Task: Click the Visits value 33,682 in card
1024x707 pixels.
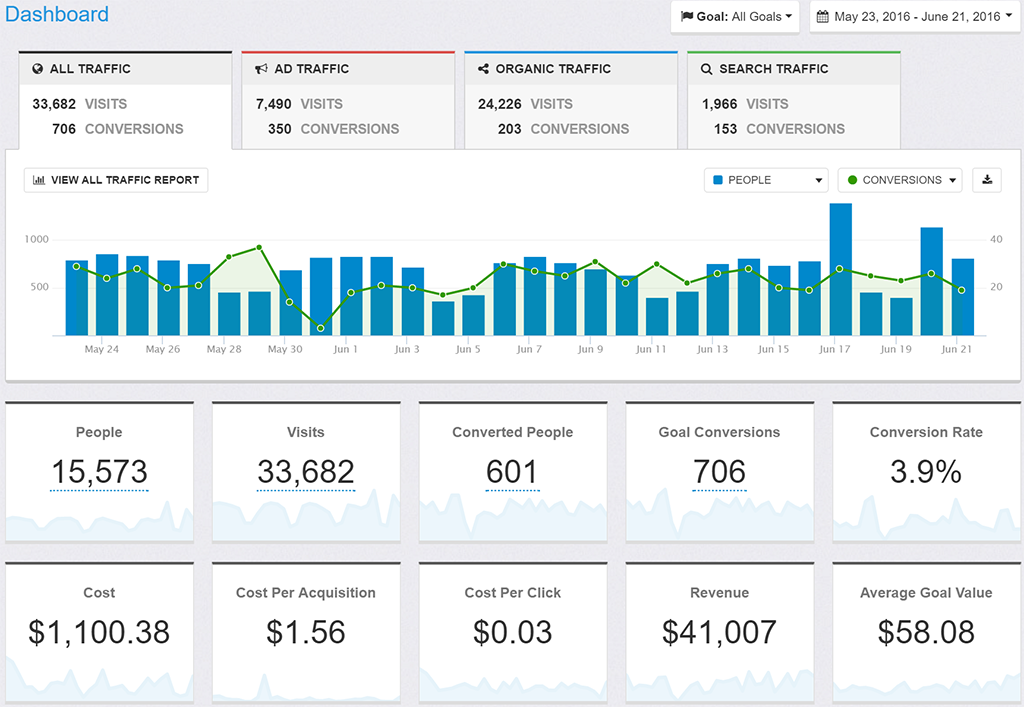Action: pos(306,472)
